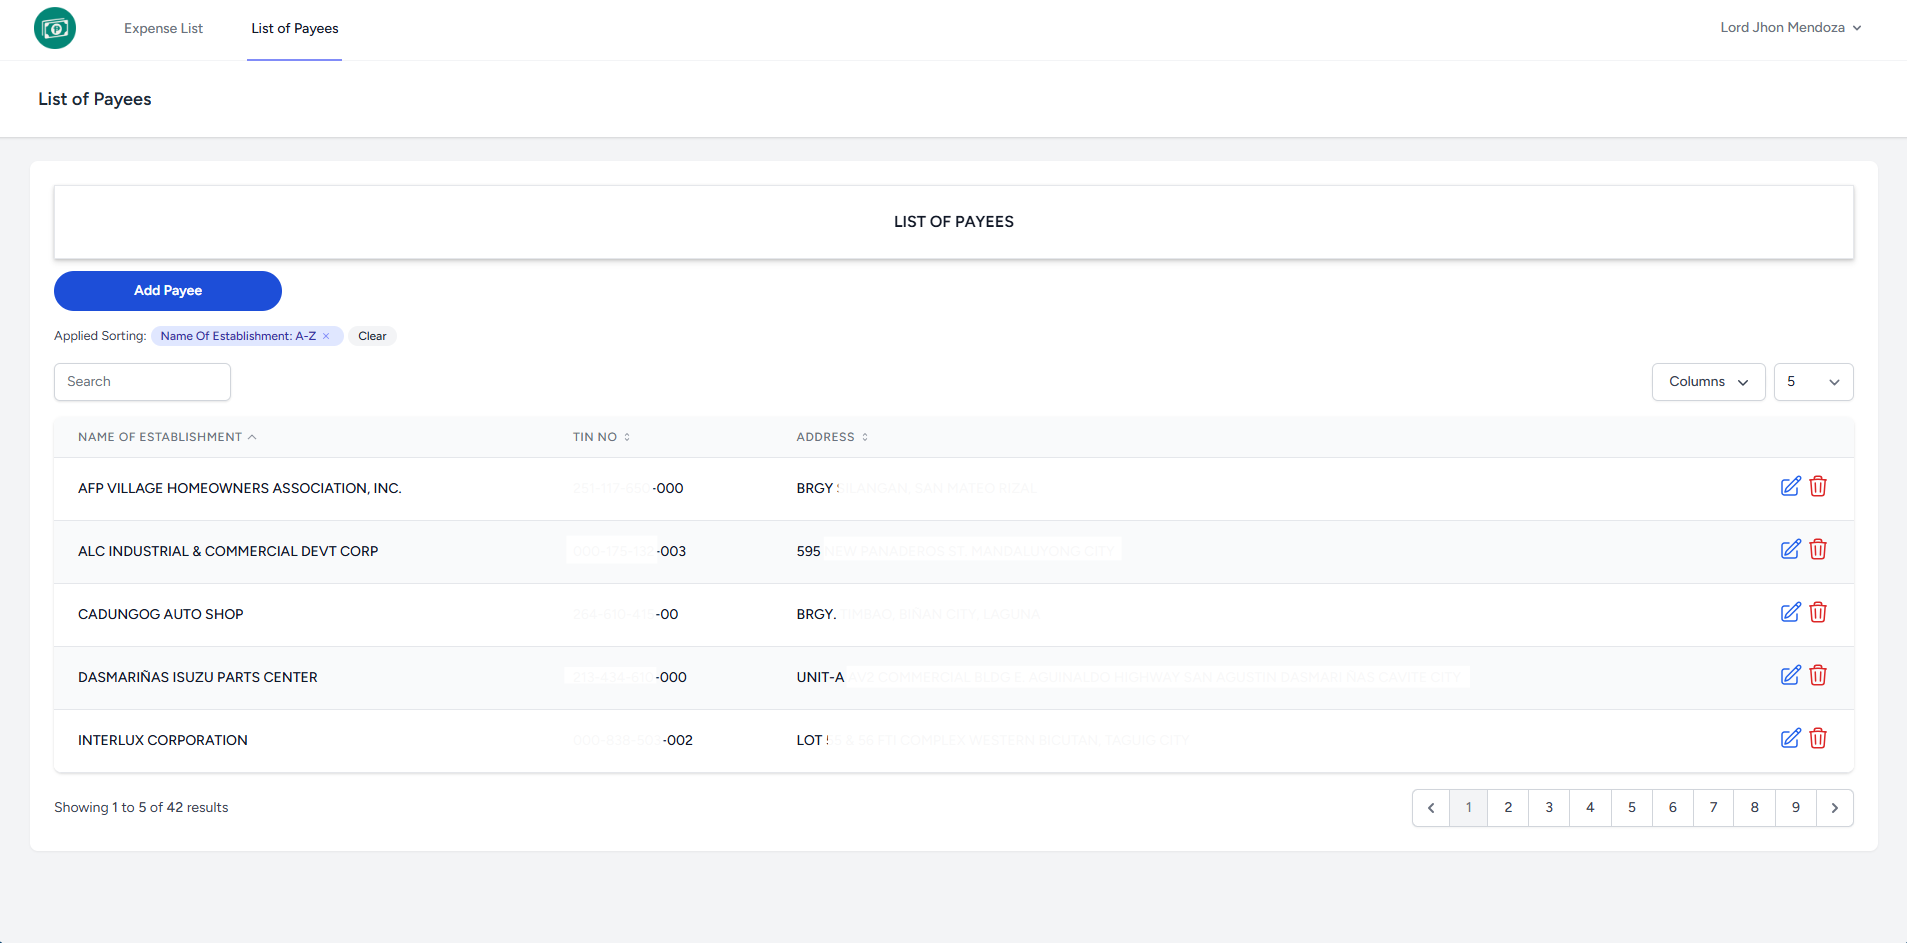Edit Dasmariñas Isuzu Parts Center payee

[1790, 675]
